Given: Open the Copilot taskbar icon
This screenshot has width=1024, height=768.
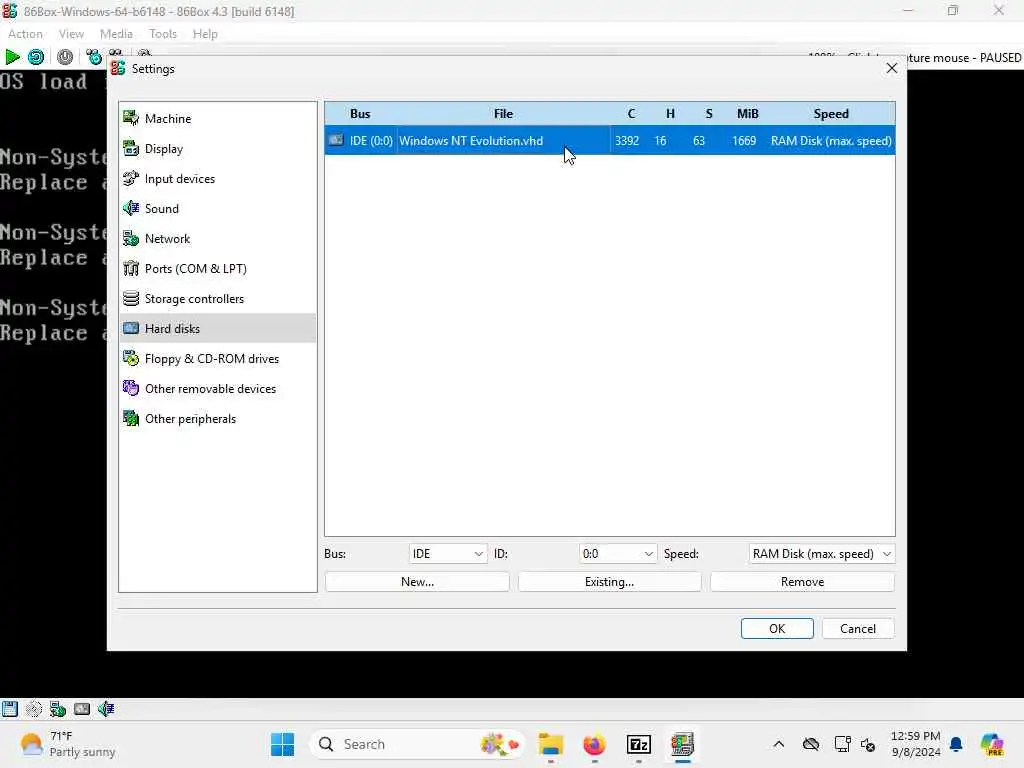Looking at the screenshot, I should [x=992, y=744].
